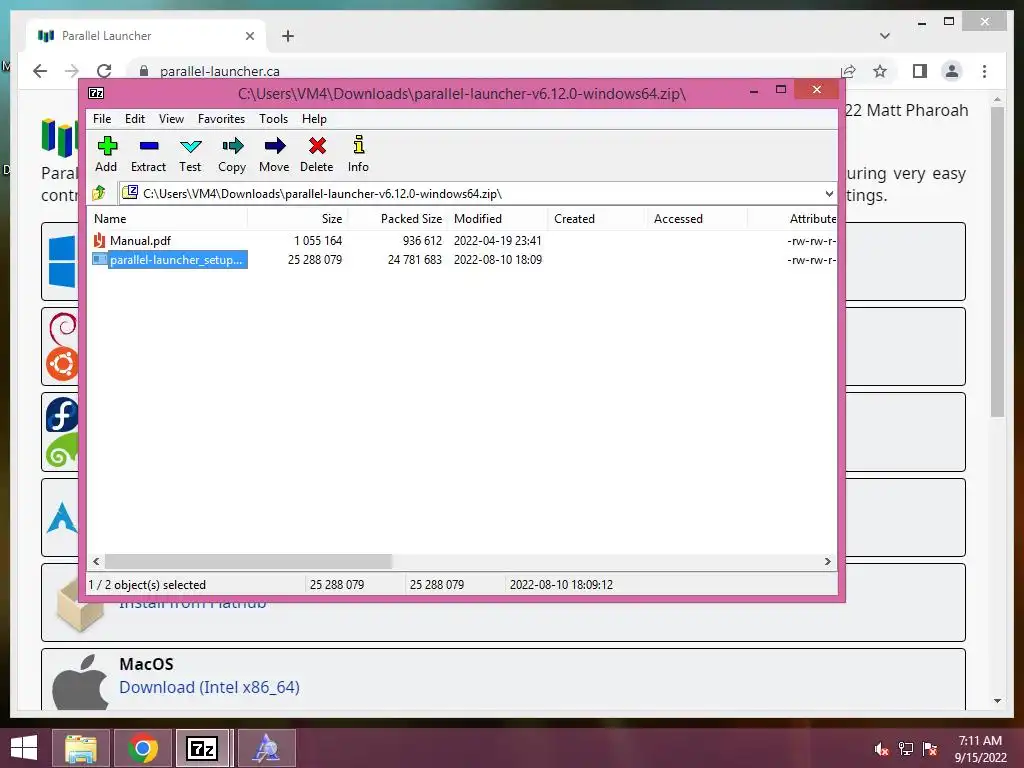Click the 24 781 683 packed size

pos(415,260)
